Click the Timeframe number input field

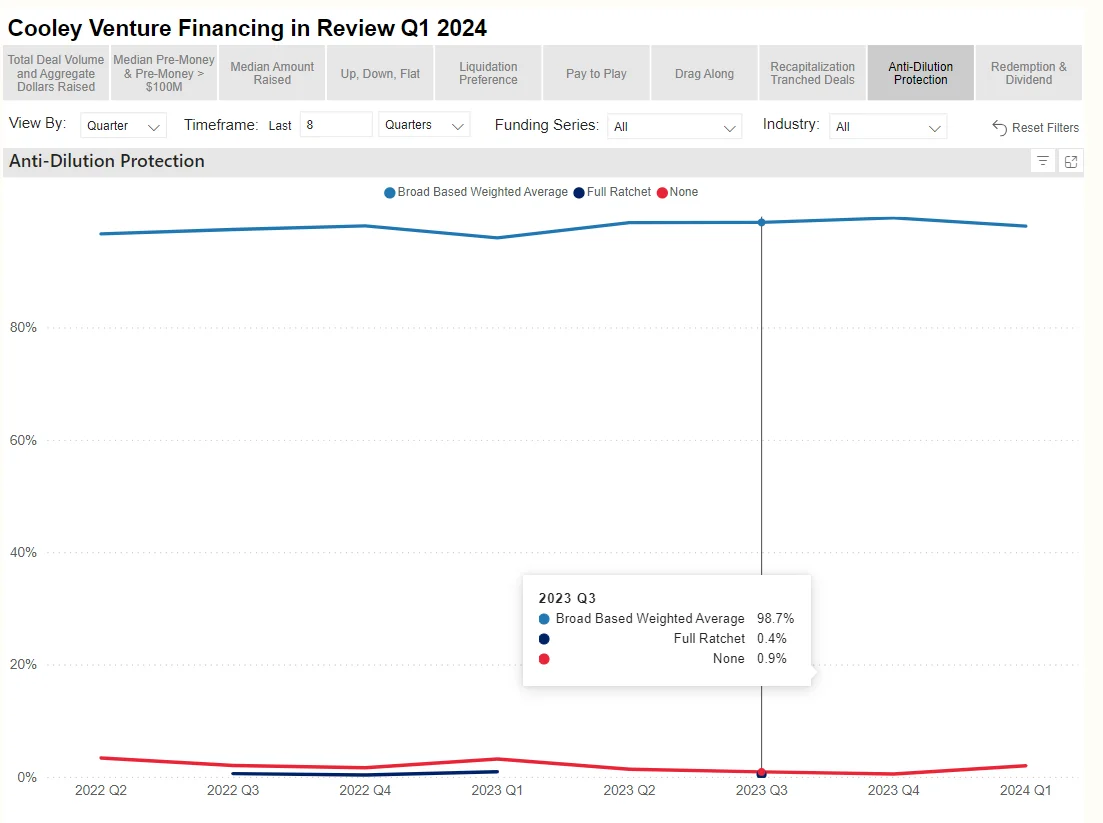(336, 125)
